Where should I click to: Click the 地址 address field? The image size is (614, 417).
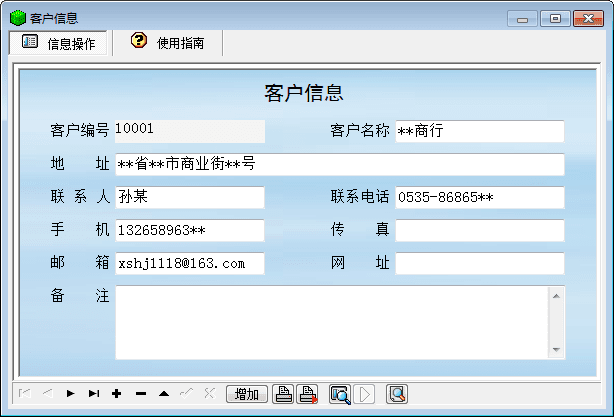(339, 164)
